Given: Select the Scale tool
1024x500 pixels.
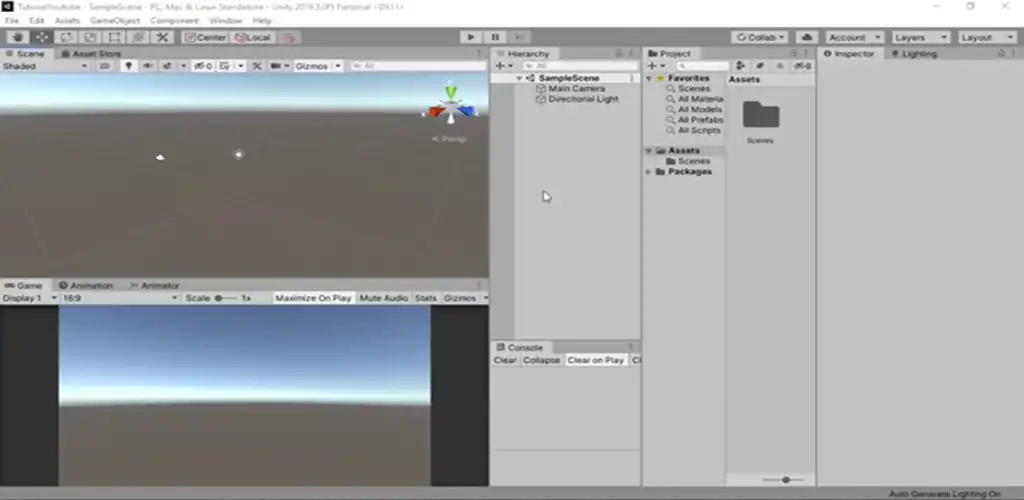Looking at the screenshot, I should tap(90, 37).
